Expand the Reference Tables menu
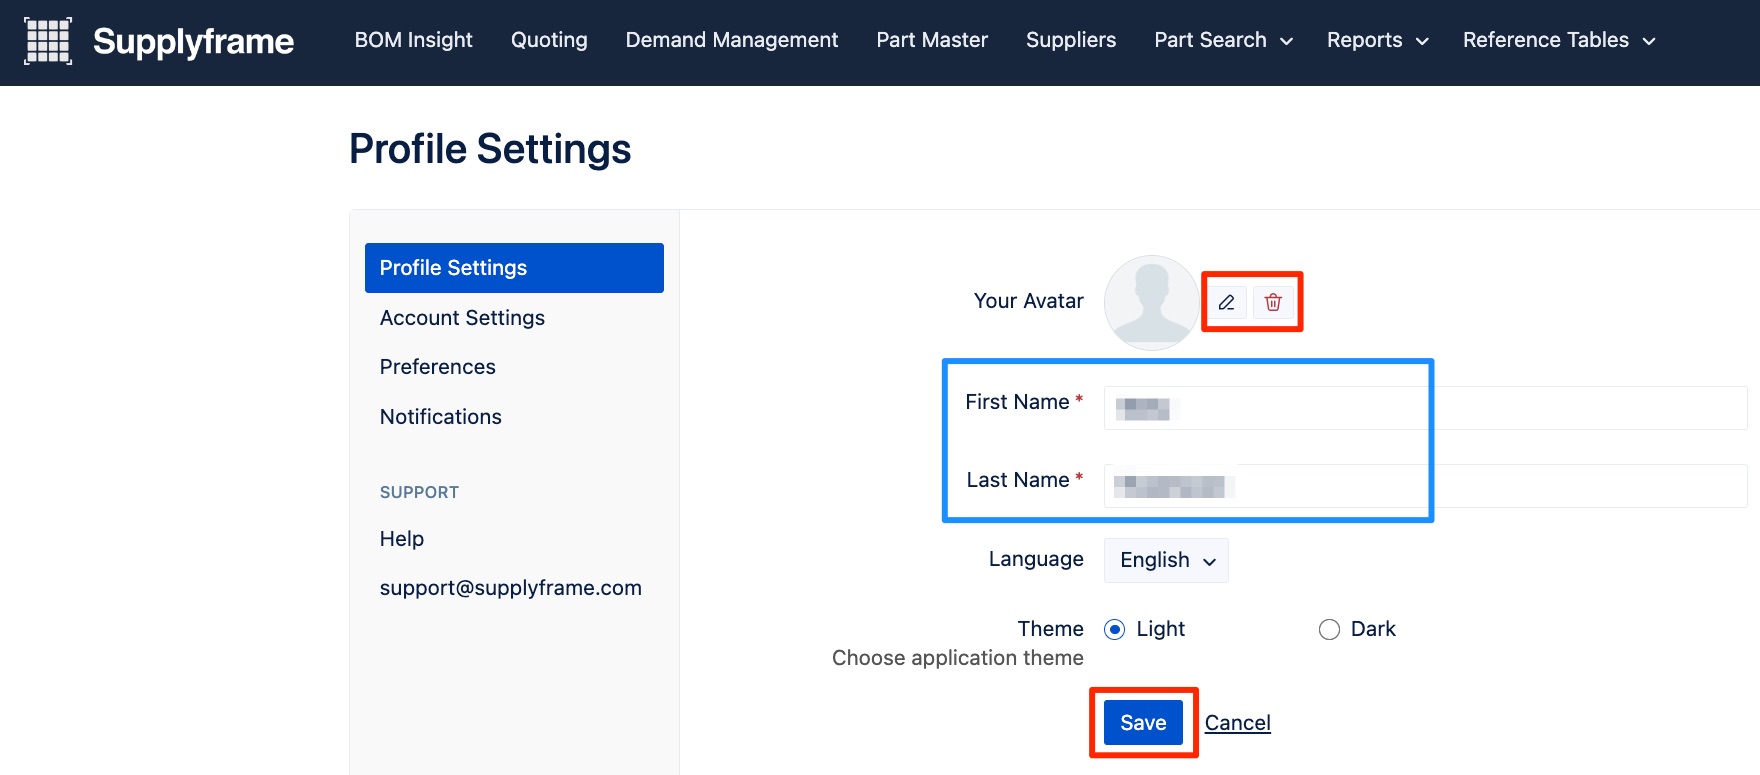The image size is (1760, 775). point(1559,40)
